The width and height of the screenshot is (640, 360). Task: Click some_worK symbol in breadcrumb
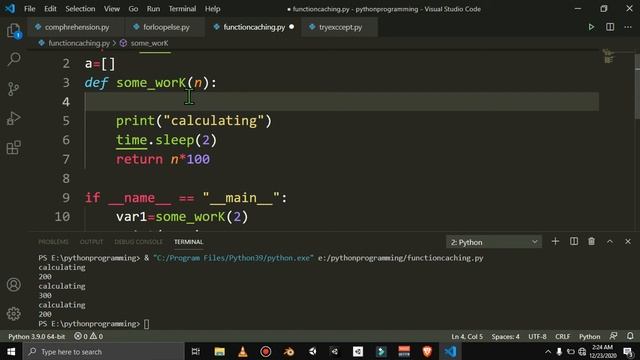(x=149, y=43)
